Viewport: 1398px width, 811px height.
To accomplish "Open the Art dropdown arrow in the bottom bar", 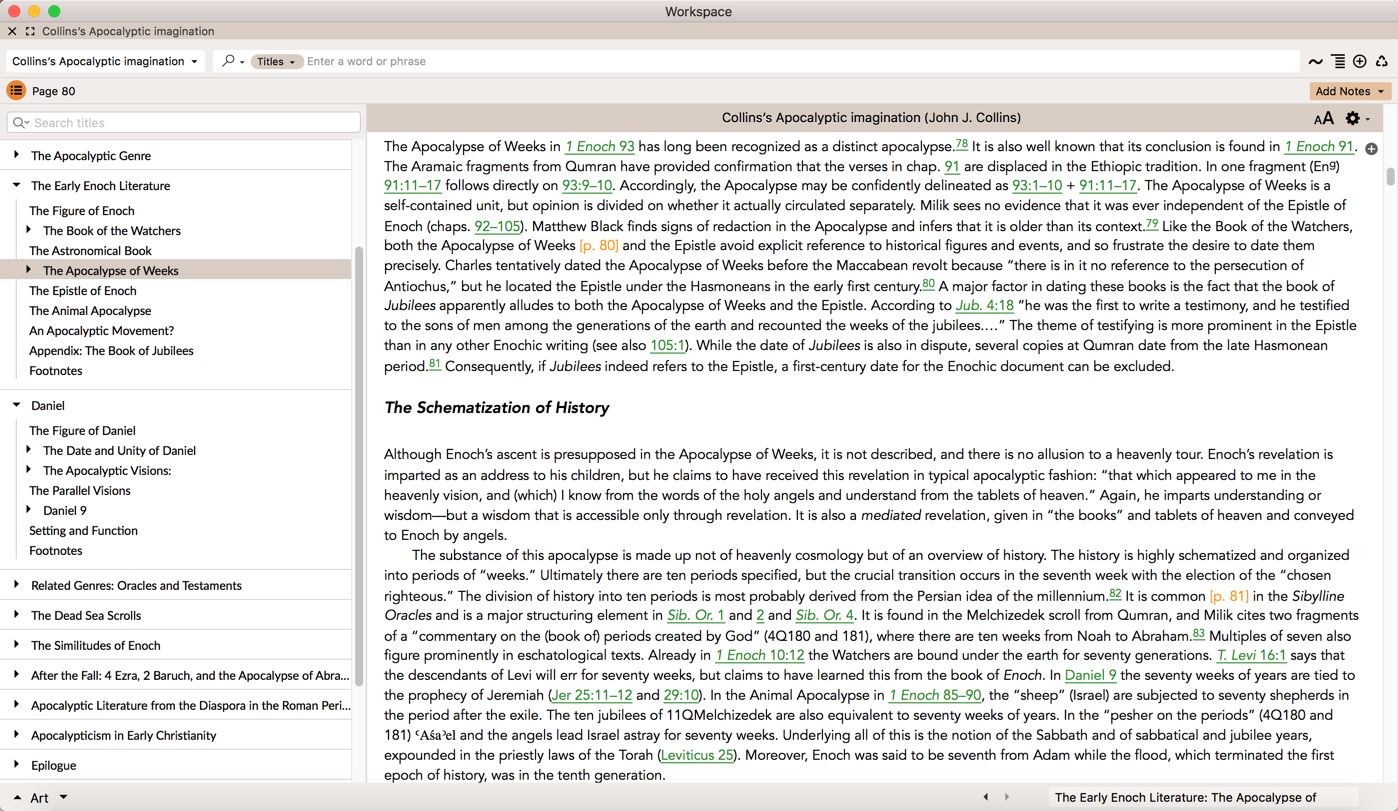I will coord(63,798).
